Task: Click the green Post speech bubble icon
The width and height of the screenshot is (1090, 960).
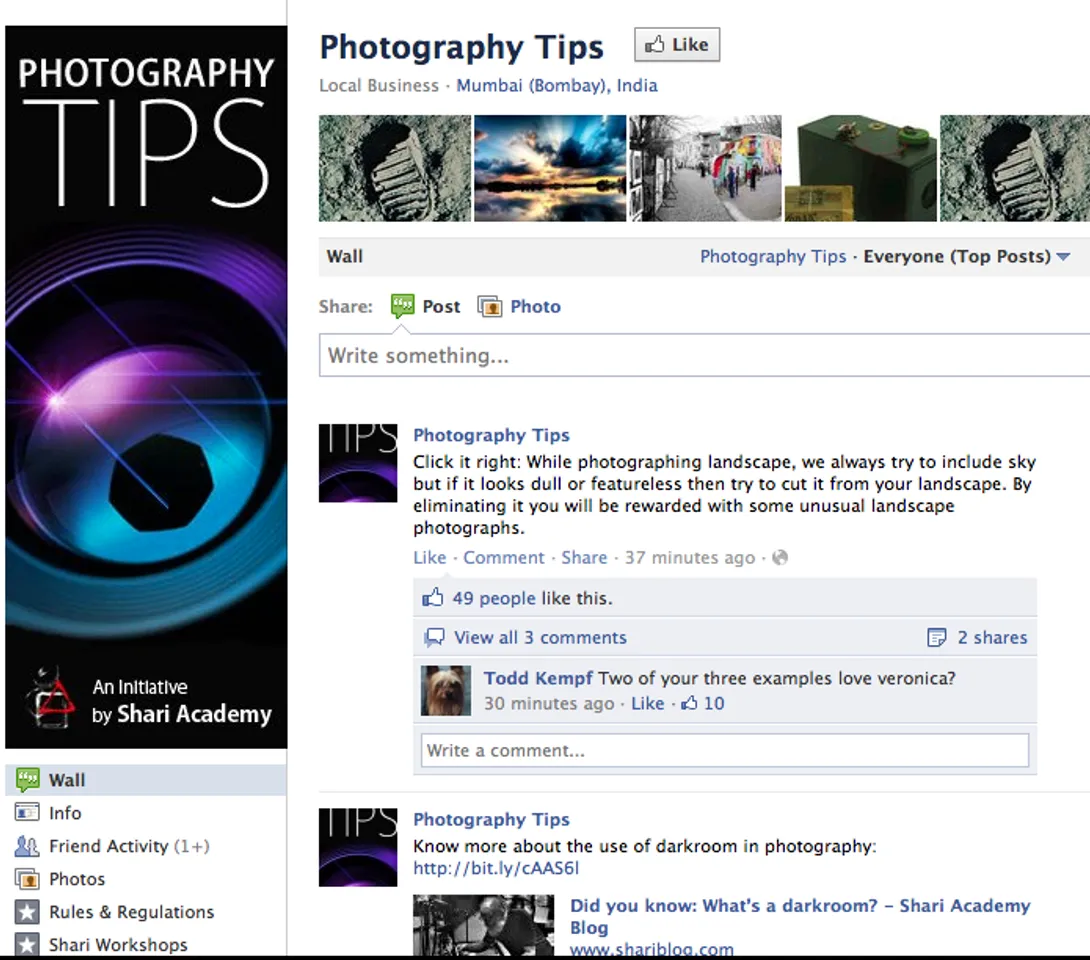Action: 402,305
